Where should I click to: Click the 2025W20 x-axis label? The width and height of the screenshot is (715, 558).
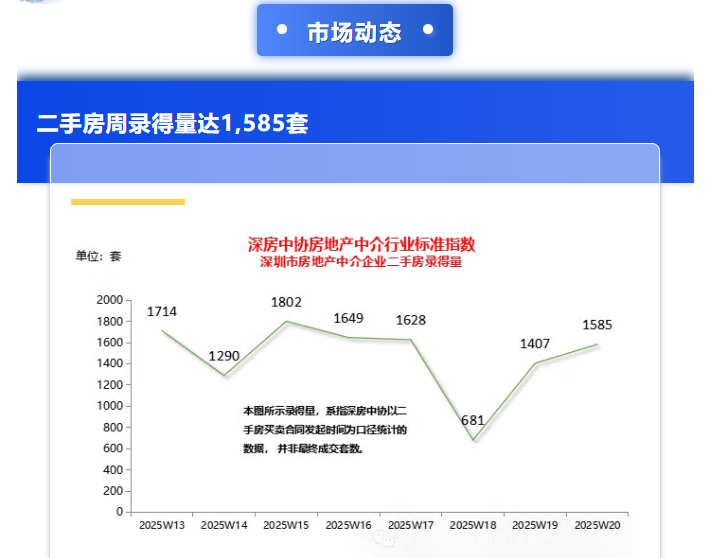[597, 525]
